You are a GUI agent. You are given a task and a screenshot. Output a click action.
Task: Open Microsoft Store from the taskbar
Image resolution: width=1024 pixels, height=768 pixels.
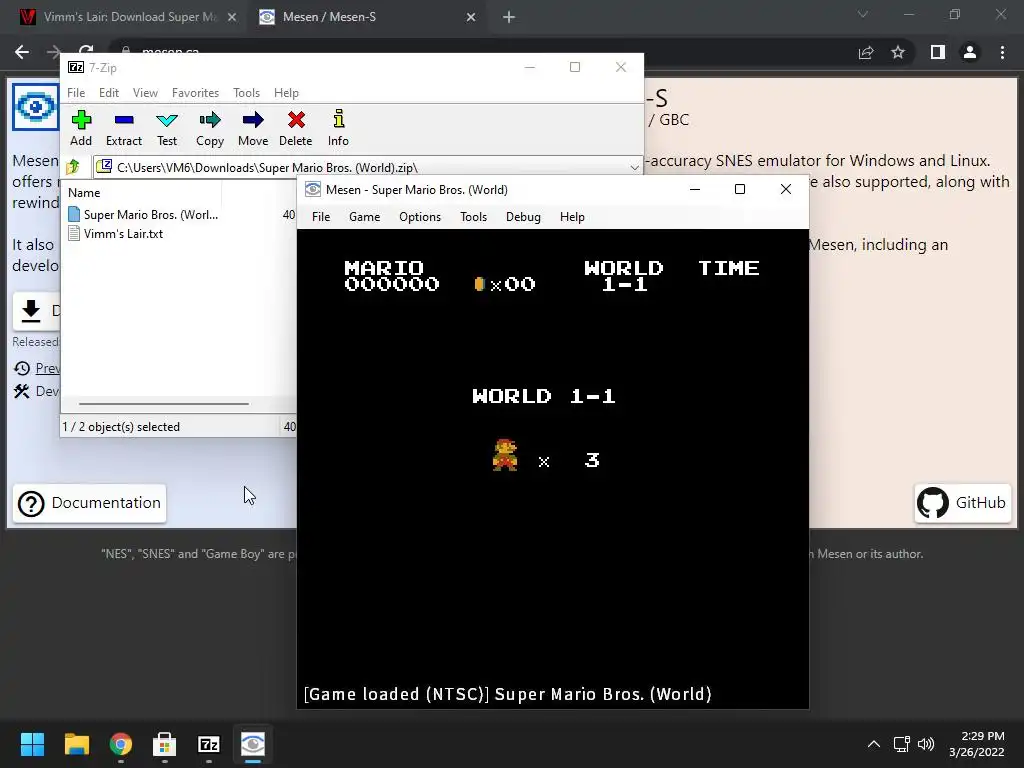165,744
